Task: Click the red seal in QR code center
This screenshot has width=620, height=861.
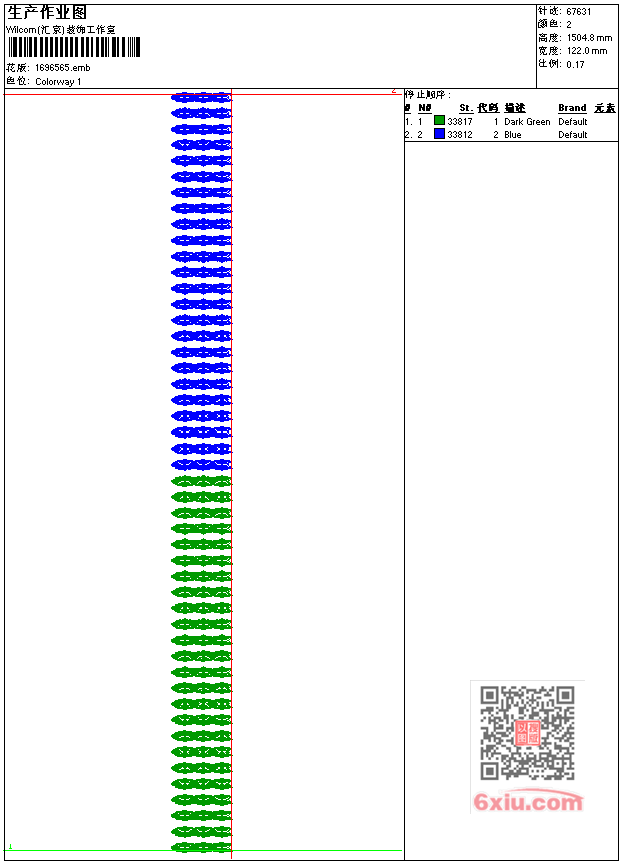Action: 527,733
